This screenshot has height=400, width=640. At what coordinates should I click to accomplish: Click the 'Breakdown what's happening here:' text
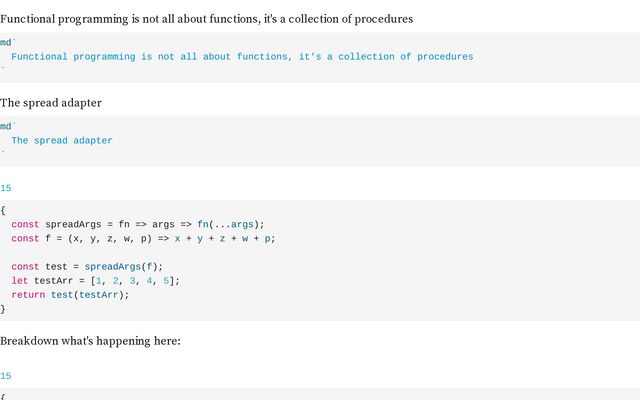pyautogui.click(x=90, y=341)
